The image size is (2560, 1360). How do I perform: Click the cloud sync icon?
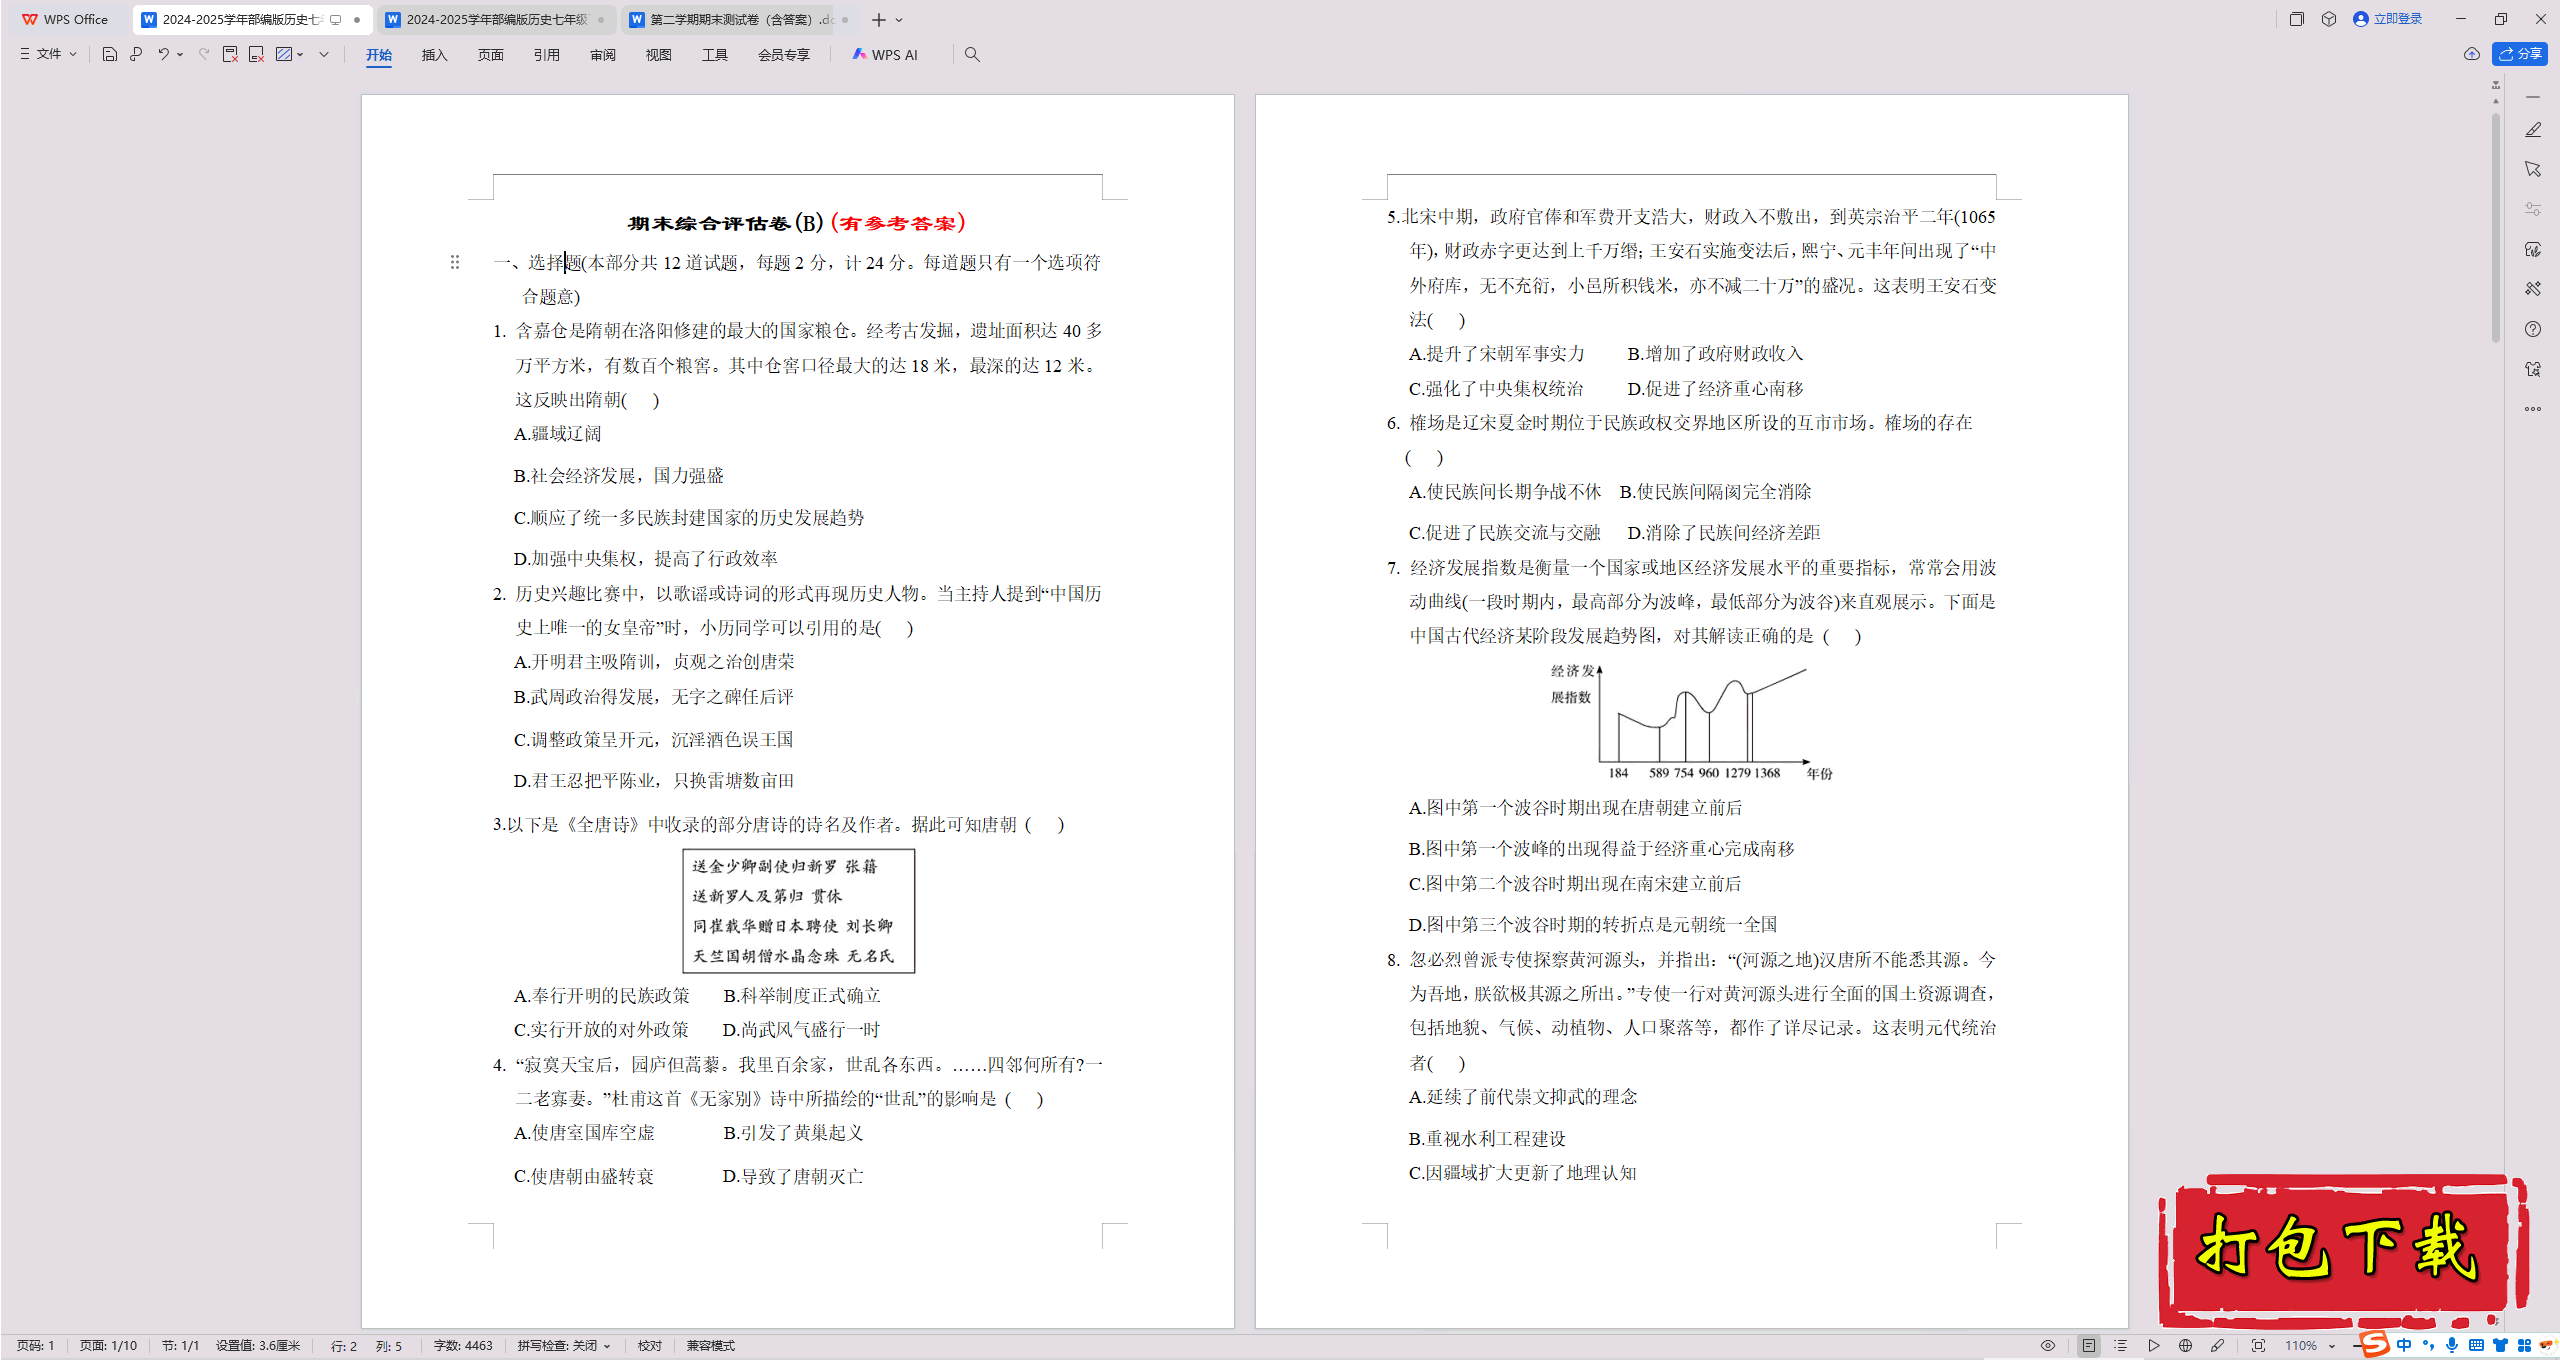pyautogui.click(x=2471, y=54)
